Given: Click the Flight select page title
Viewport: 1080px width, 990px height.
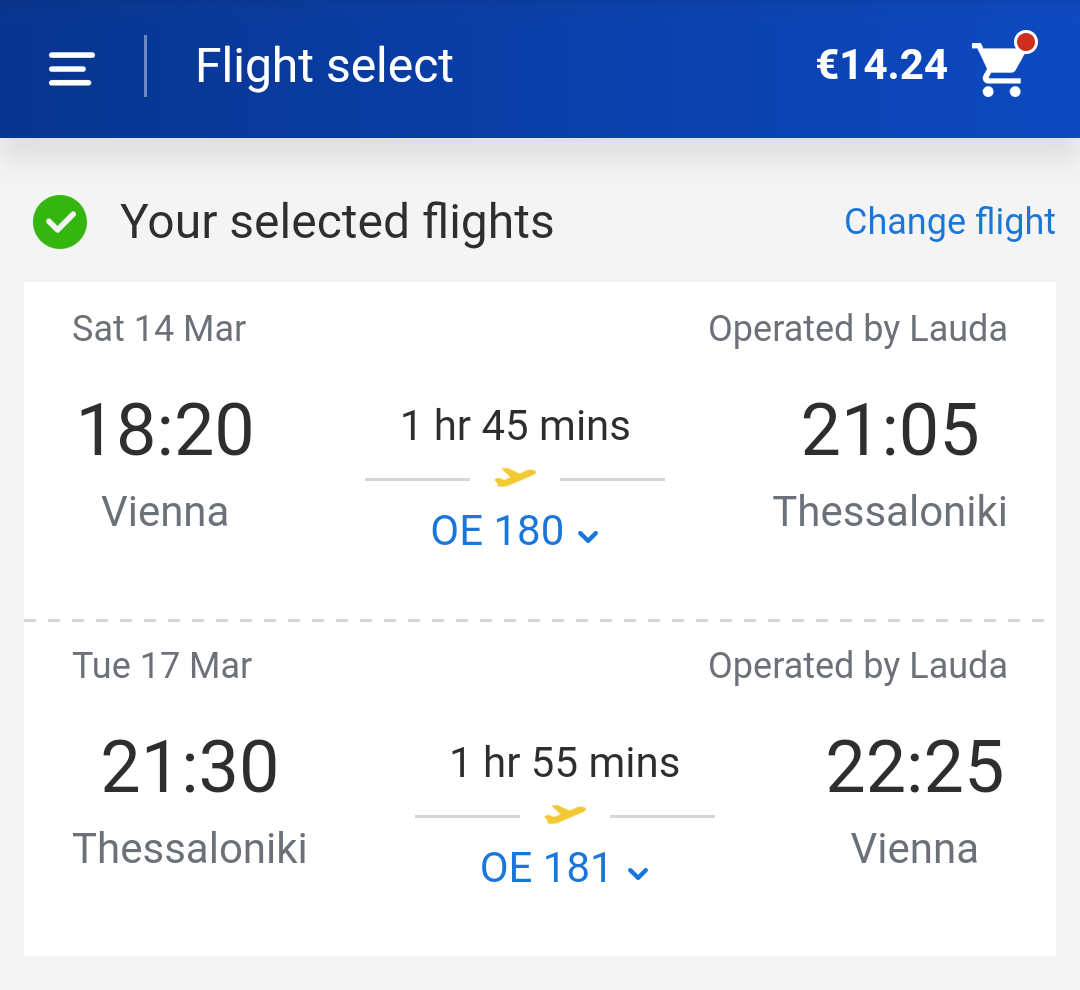Looking at the screenshot, I should pos(324,66).
